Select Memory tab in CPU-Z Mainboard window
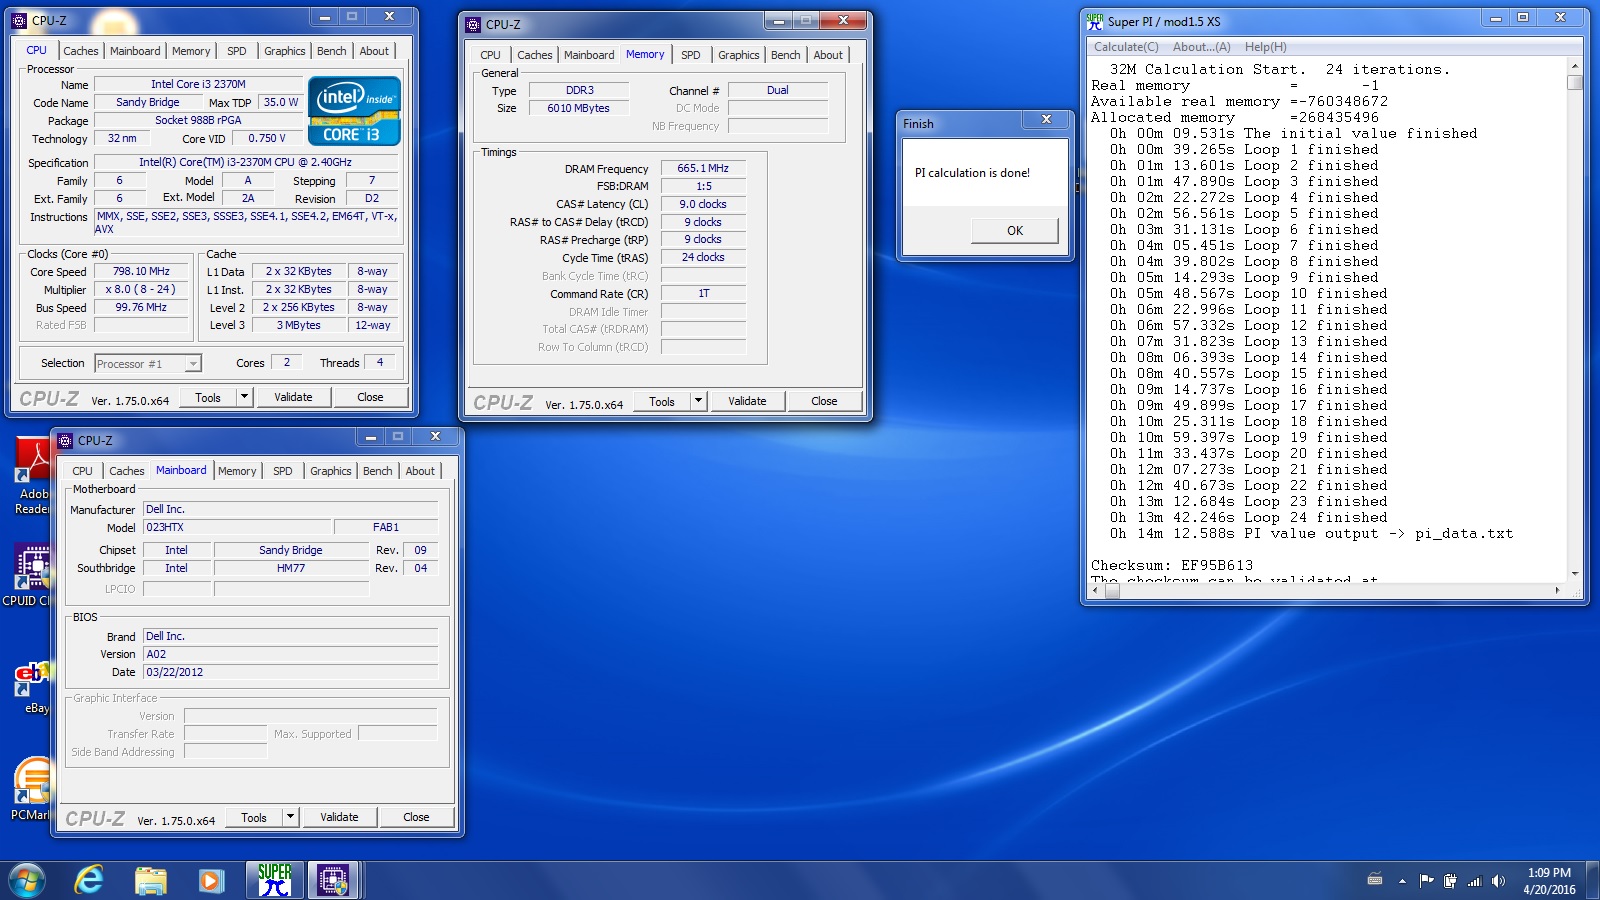 point(237,471)
